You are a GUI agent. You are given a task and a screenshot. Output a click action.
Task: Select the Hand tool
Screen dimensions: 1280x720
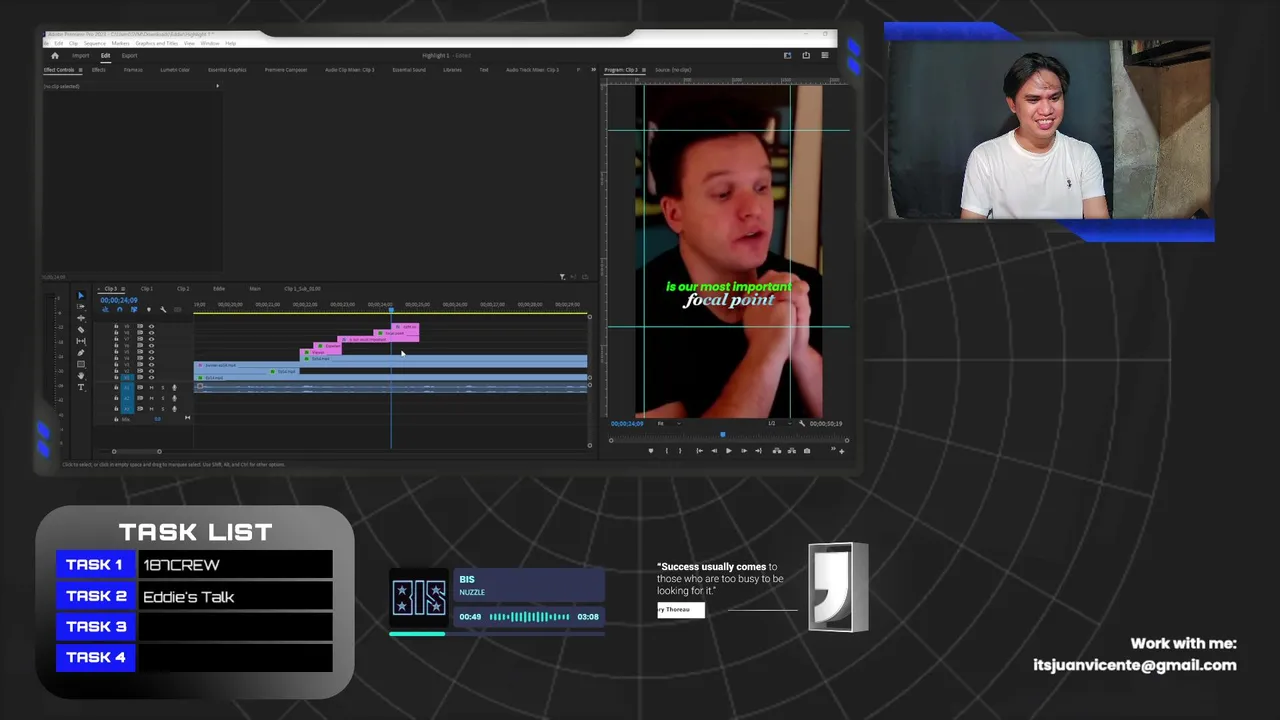[x=81, y=376]
